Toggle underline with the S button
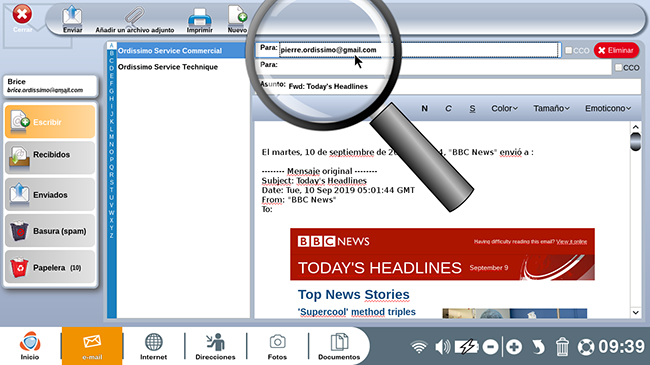Viewport: 650px width, 365px height. click(472, 108)
